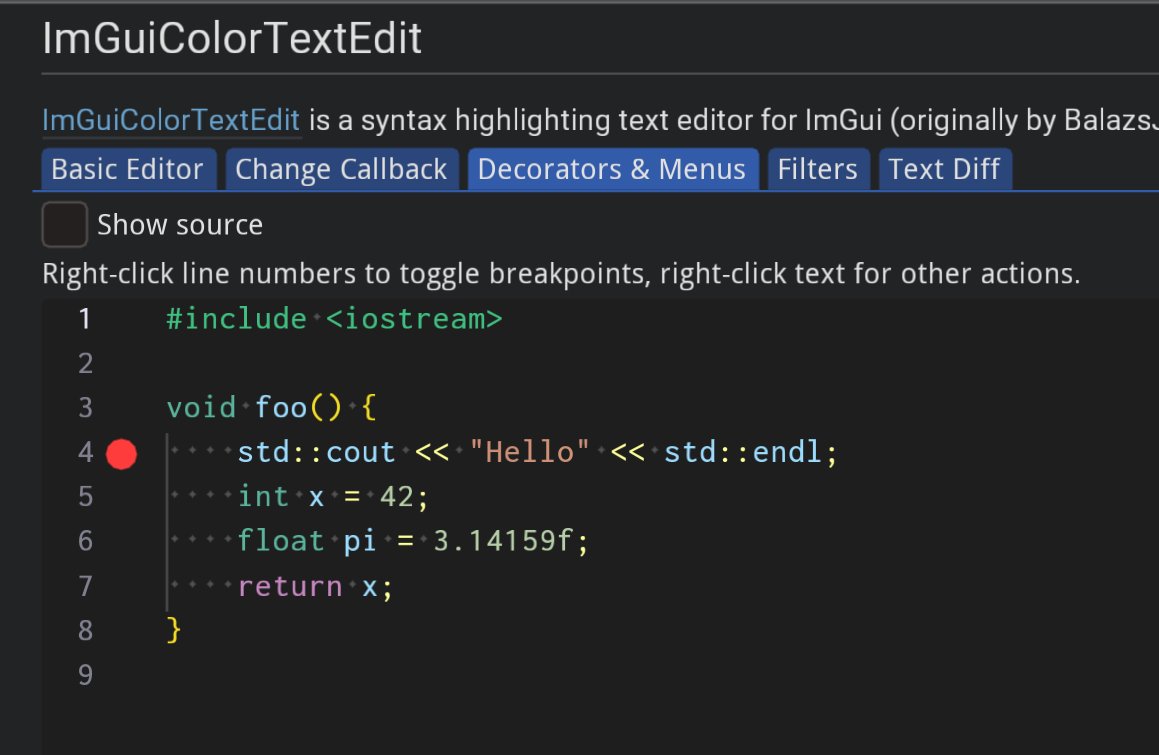Viewport: 1159px width, 755px height.
Task: Place cursor on #include directive
Action: point(237,319)
